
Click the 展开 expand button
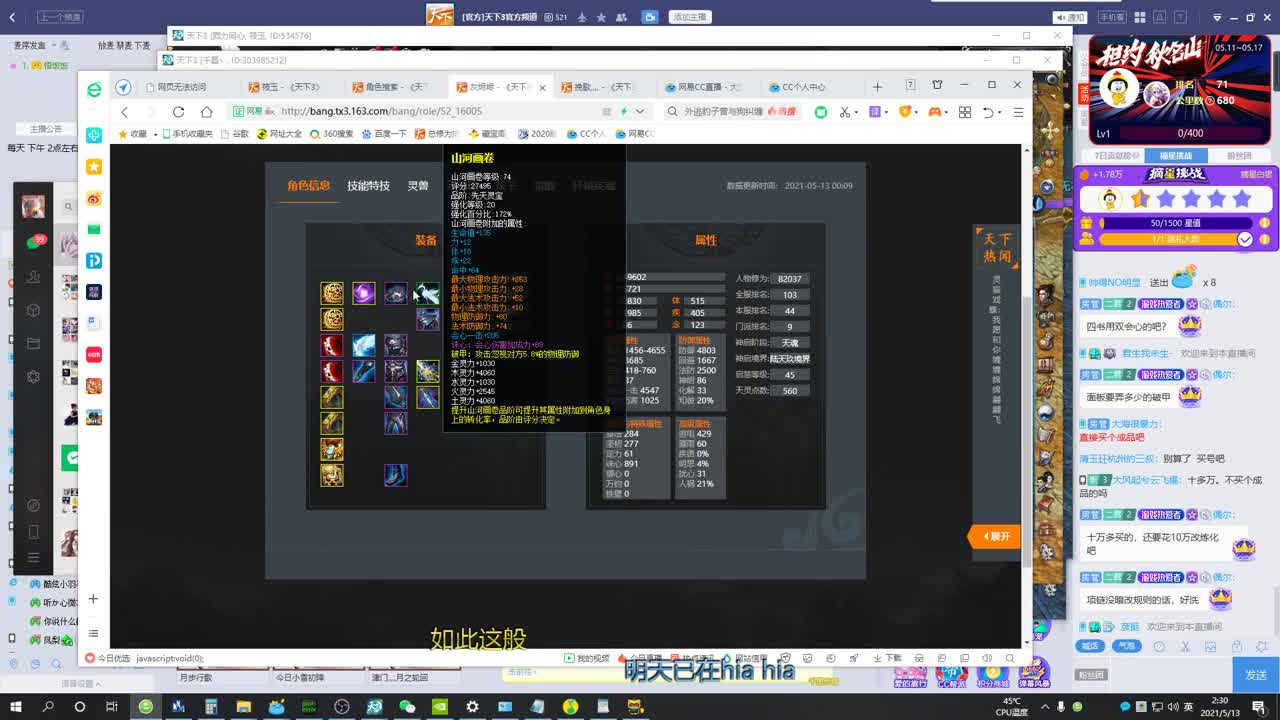tap(995, 537)
